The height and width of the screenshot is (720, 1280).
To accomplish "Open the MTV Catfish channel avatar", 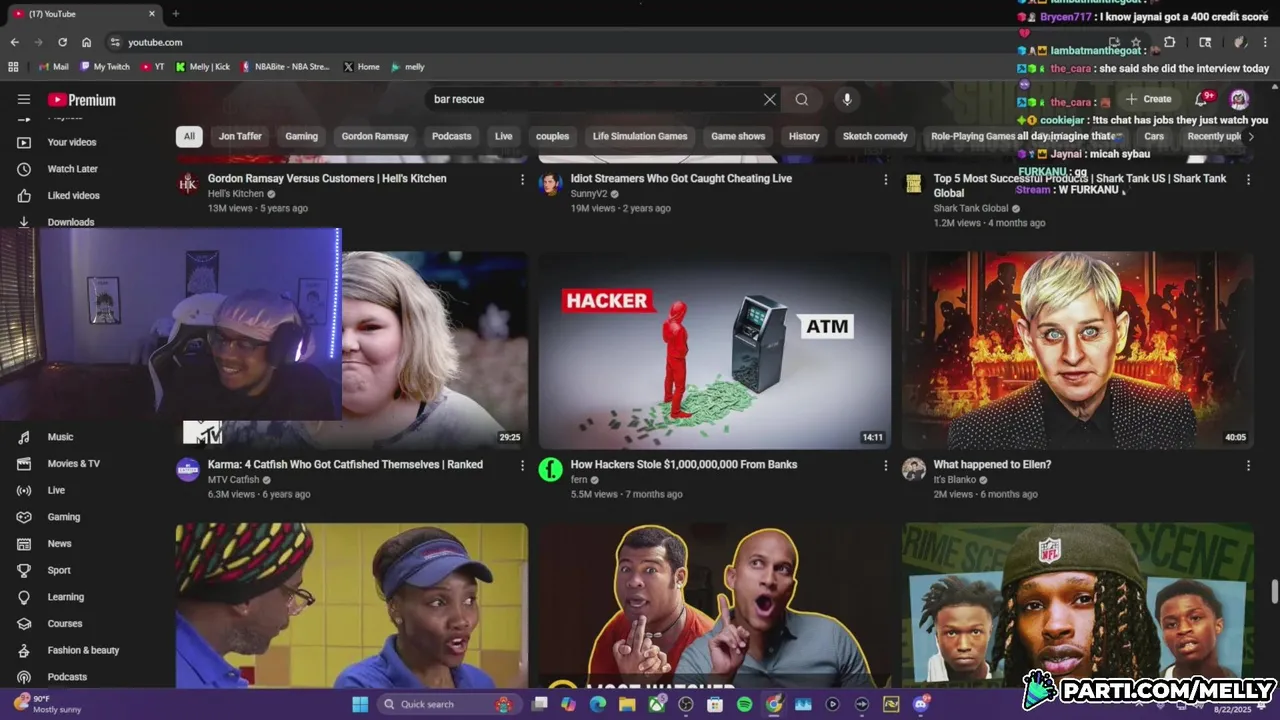I will pos(188,469).
